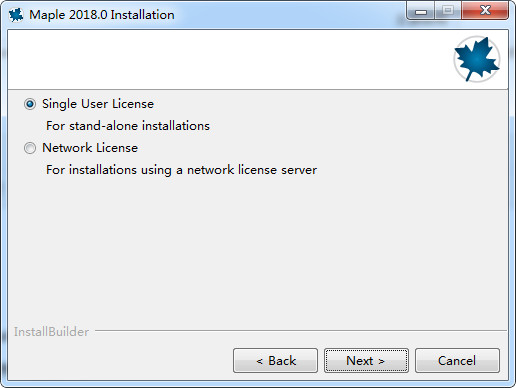Click the empty white header banner

click(230, 59)
